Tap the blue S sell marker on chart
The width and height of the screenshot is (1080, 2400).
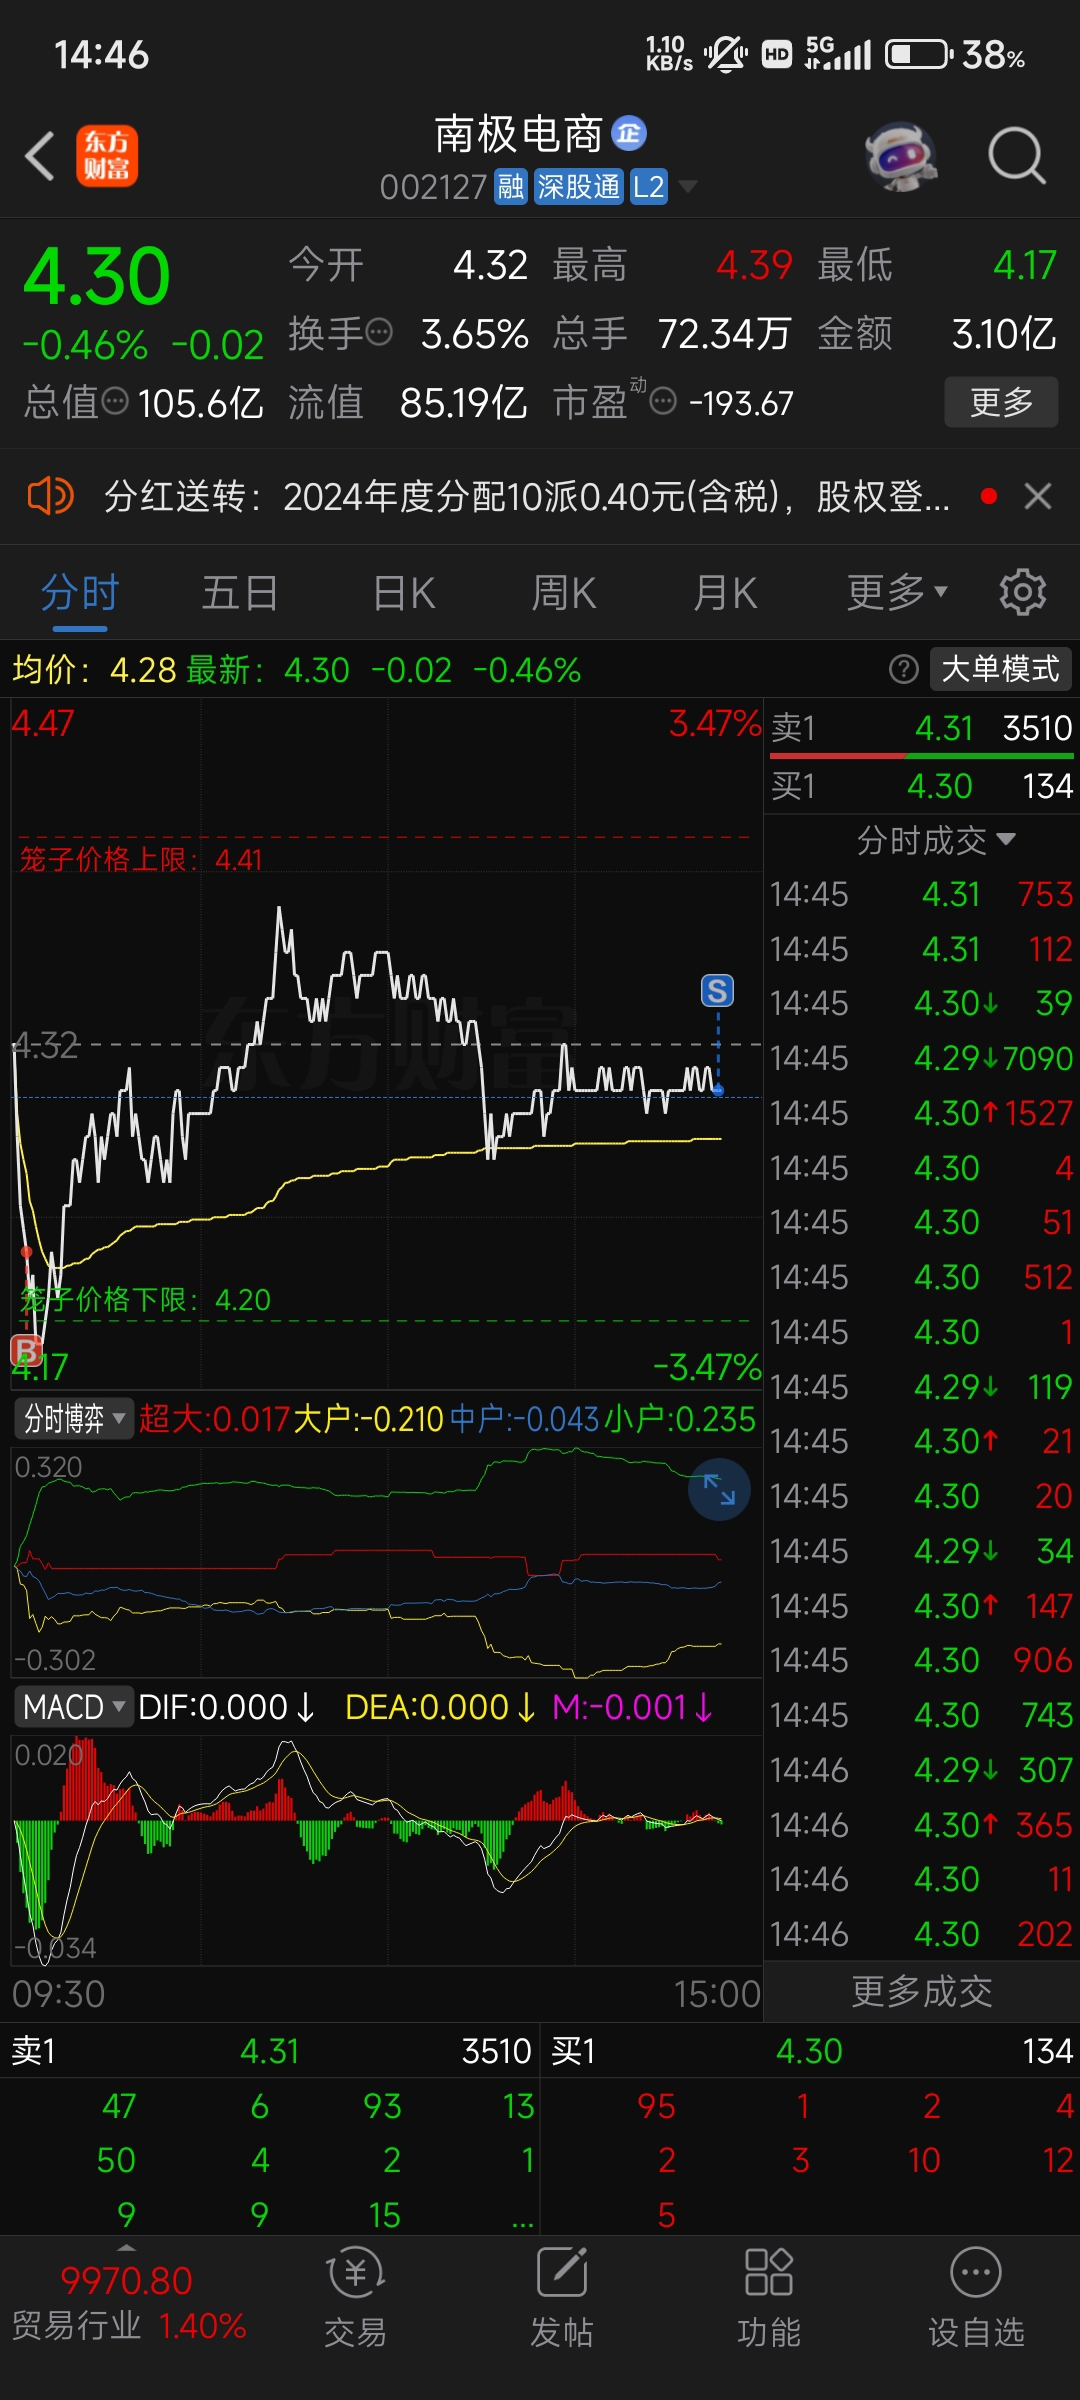(717, 991)
